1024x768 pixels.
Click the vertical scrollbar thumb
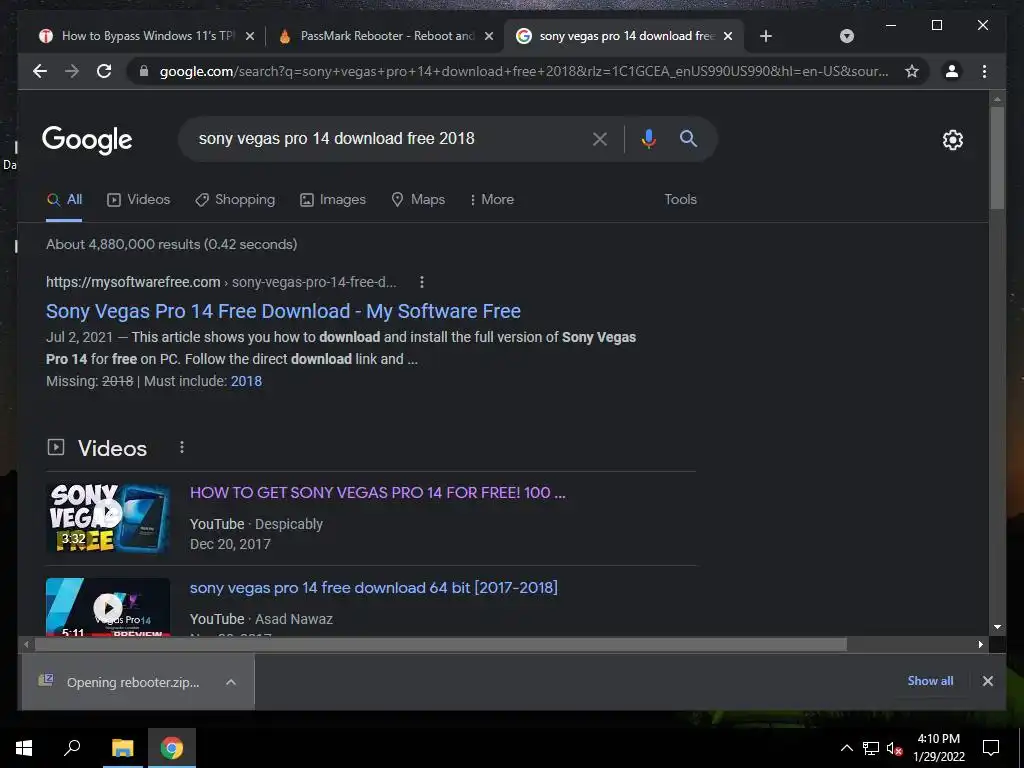pyautogui.click(x=997, y=157)
